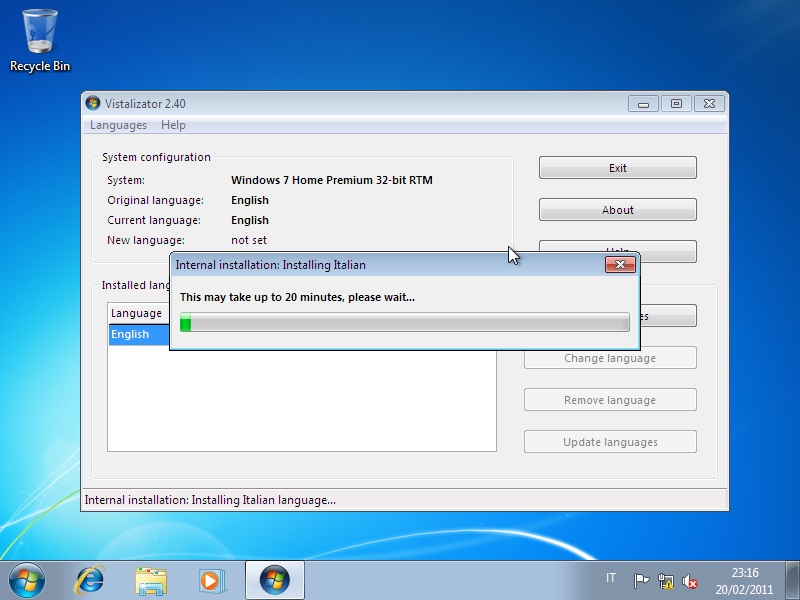Select the Vistalizator taskbar button

click(x=274, y=580)
